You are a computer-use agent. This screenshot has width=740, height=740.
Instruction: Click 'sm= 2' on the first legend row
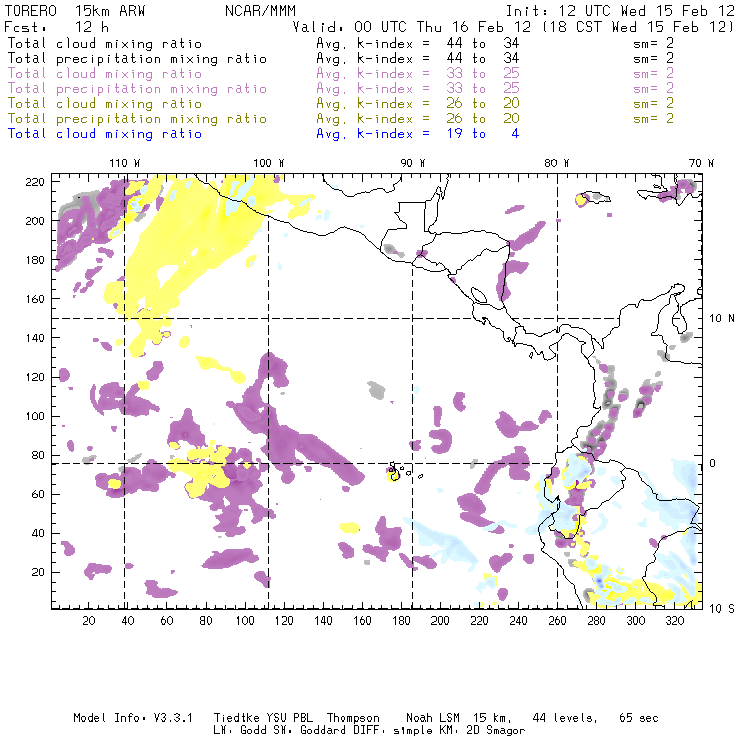coord(653,43)
